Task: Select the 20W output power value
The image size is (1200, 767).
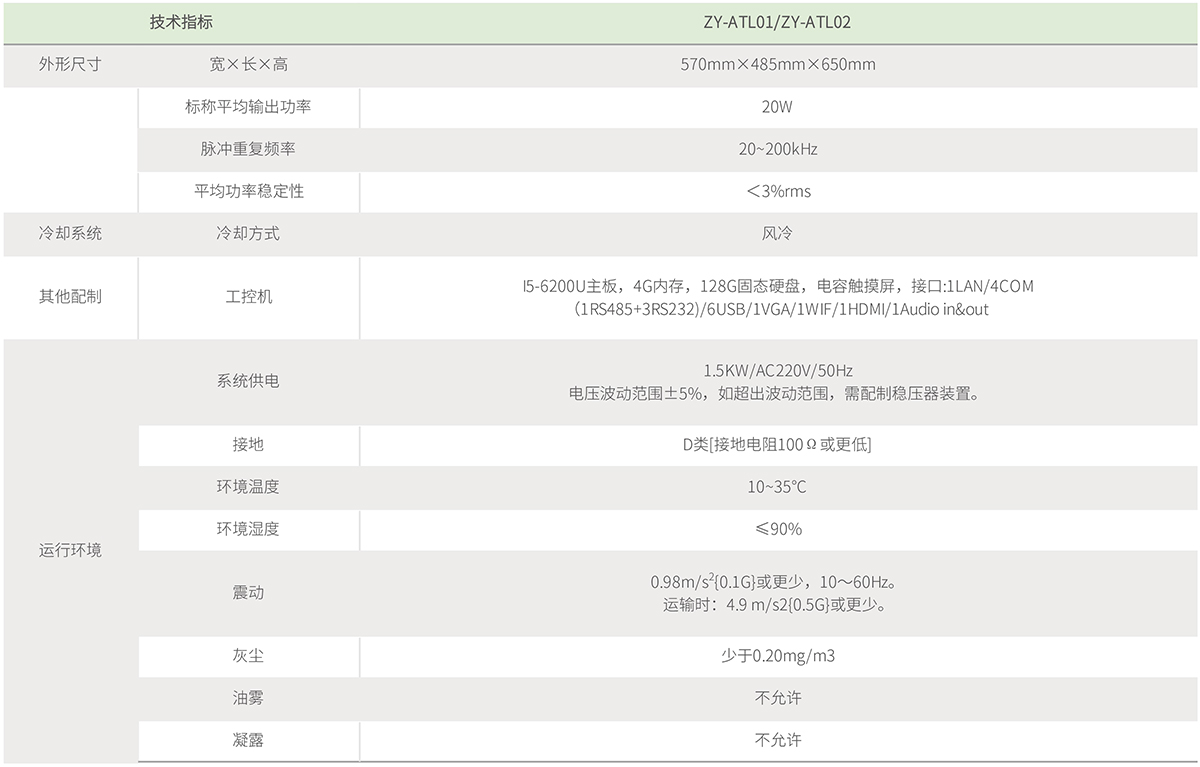Action: [778, 106]
